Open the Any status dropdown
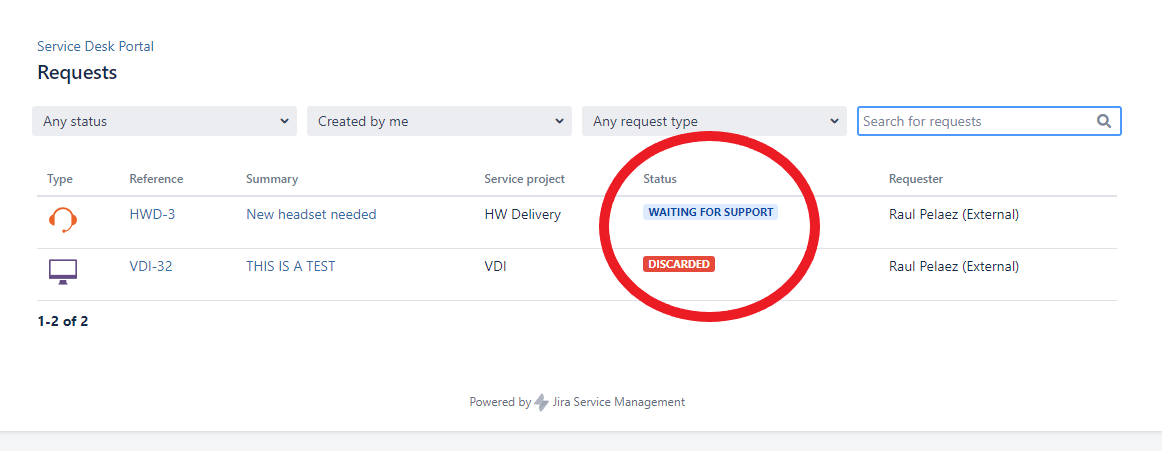1162x451 pixels. [x=164, y=121]
